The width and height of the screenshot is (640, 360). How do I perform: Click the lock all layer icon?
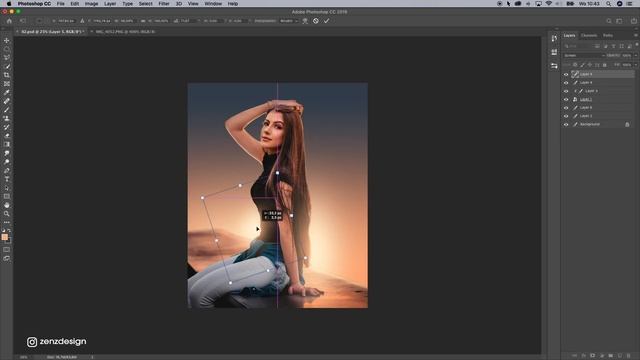604,65
